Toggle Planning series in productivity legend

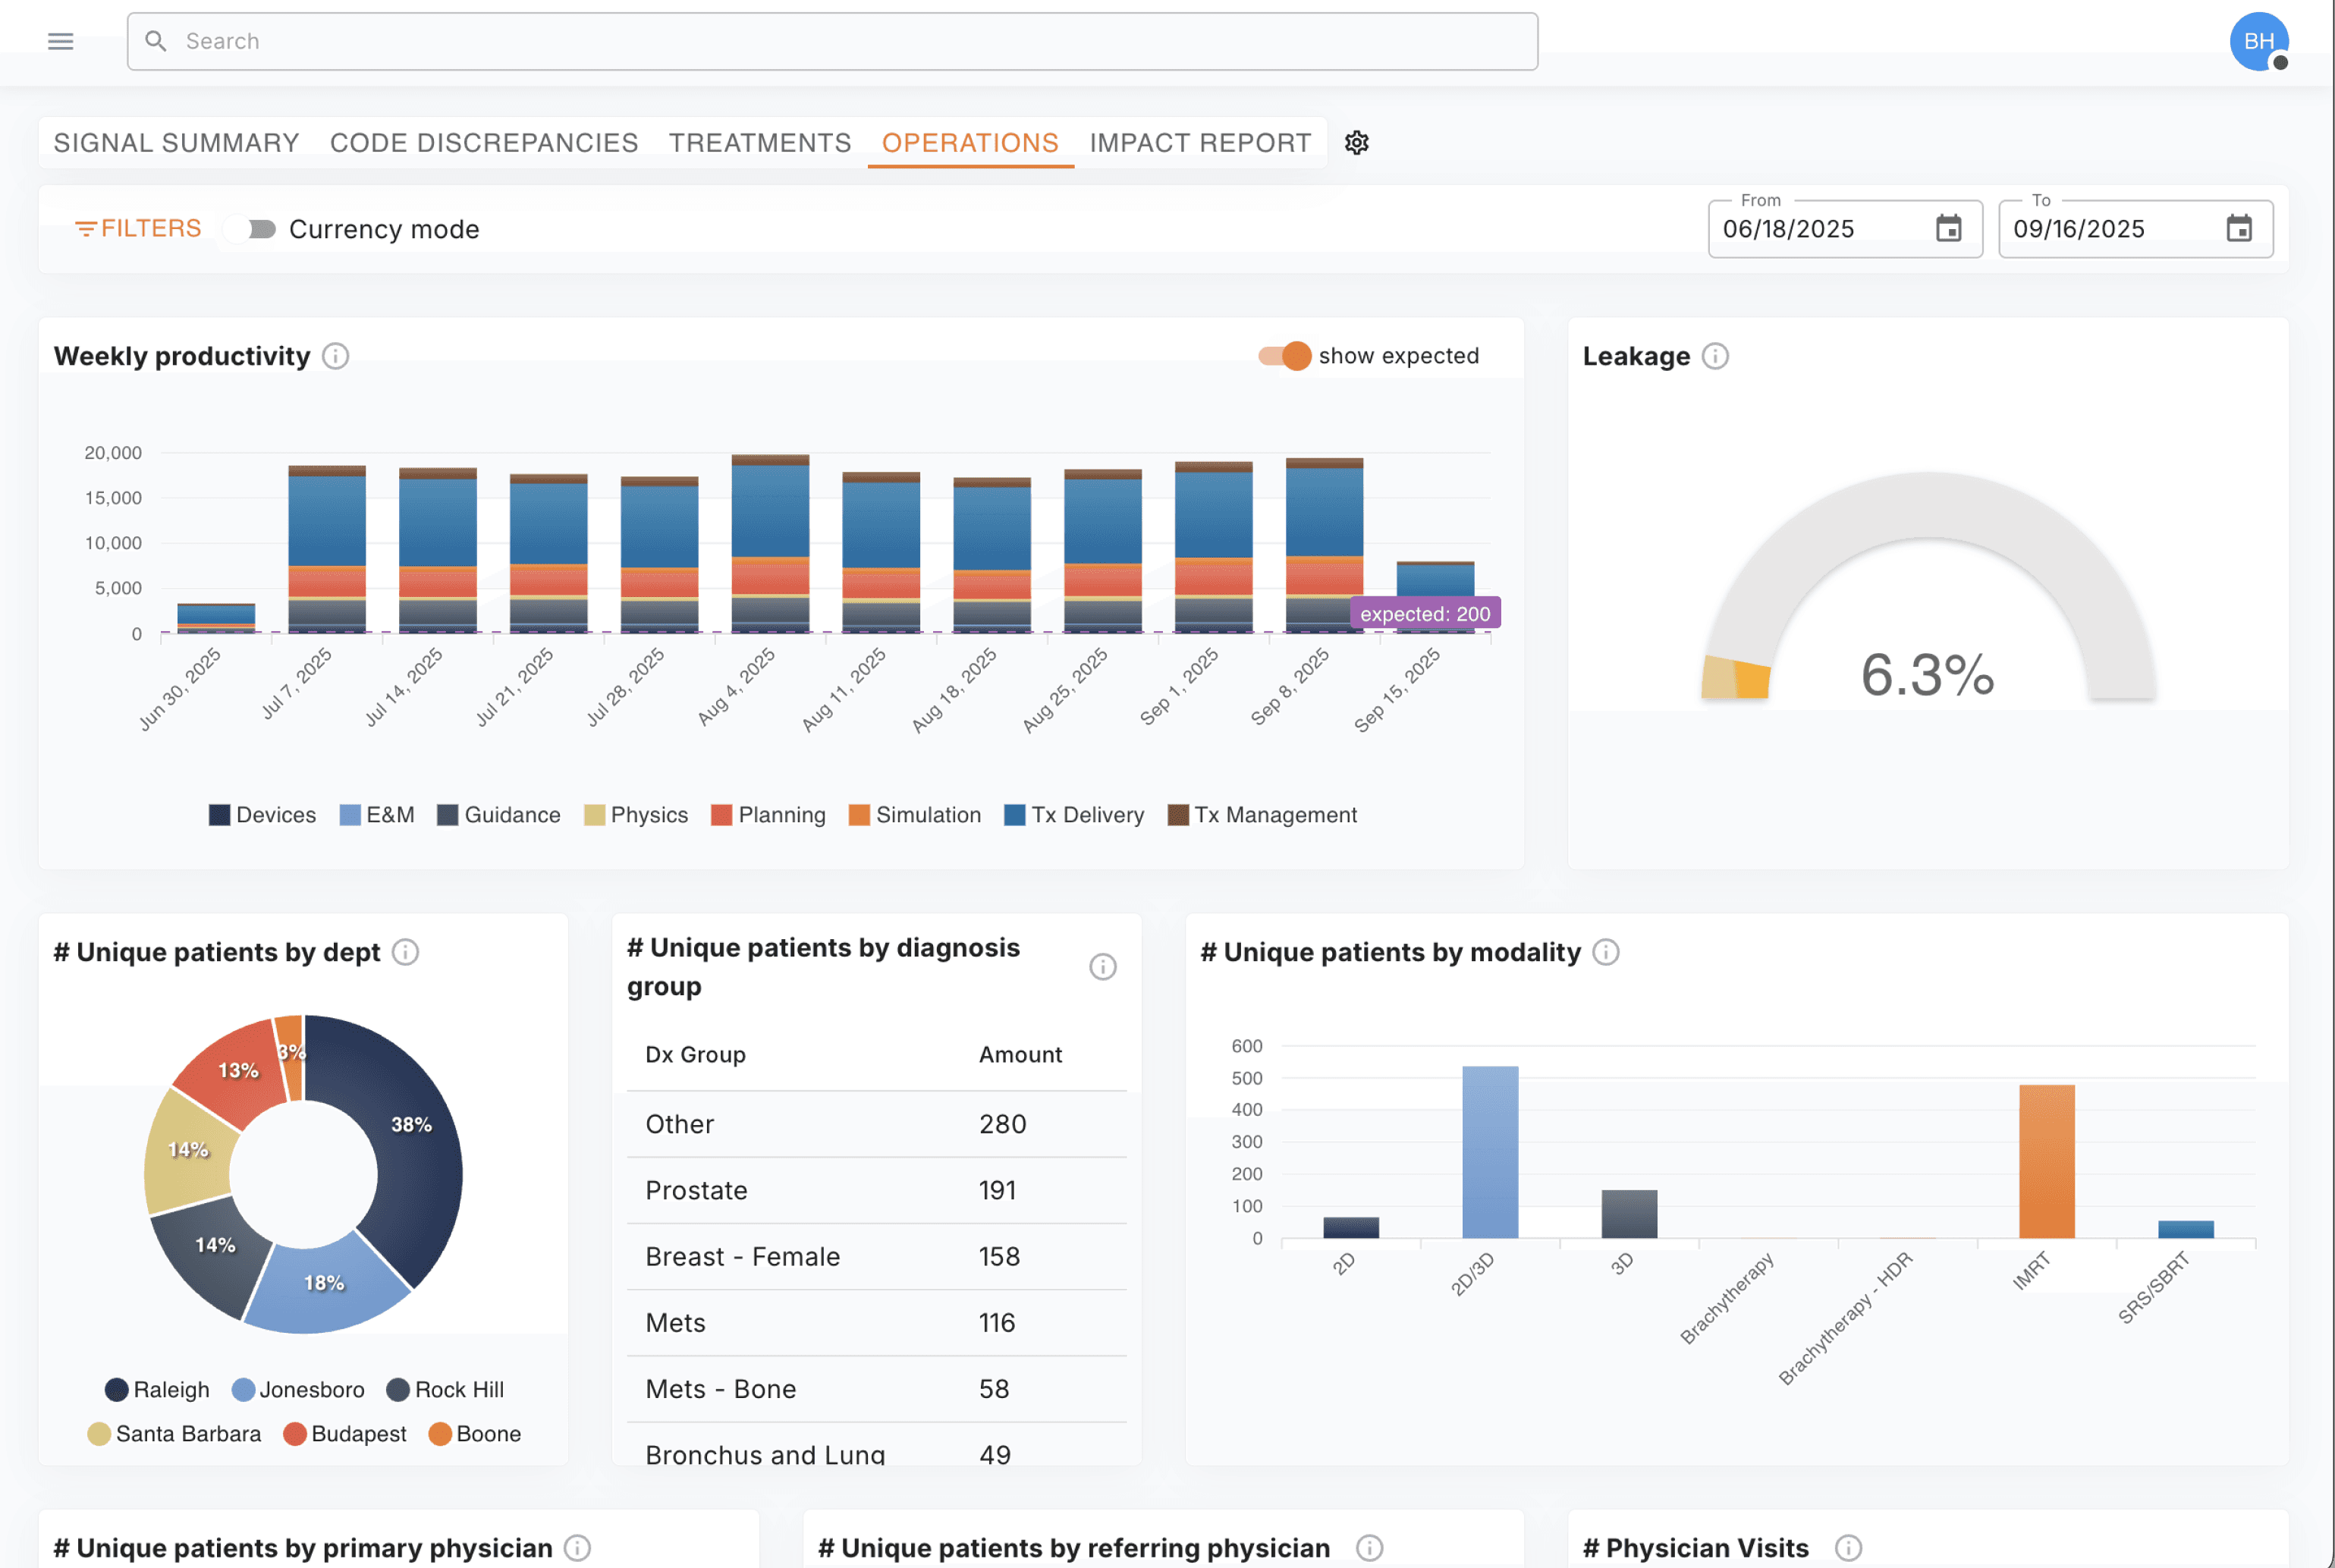pos(768,815)
